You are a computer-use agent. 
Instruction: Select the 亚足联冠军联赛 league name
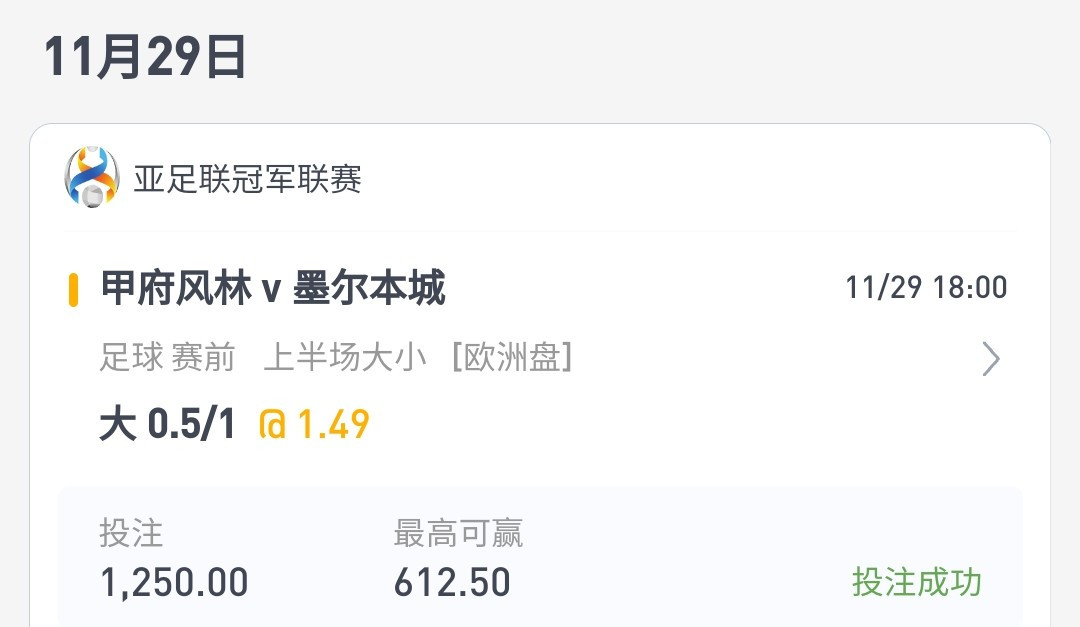(x=247, y=179)
